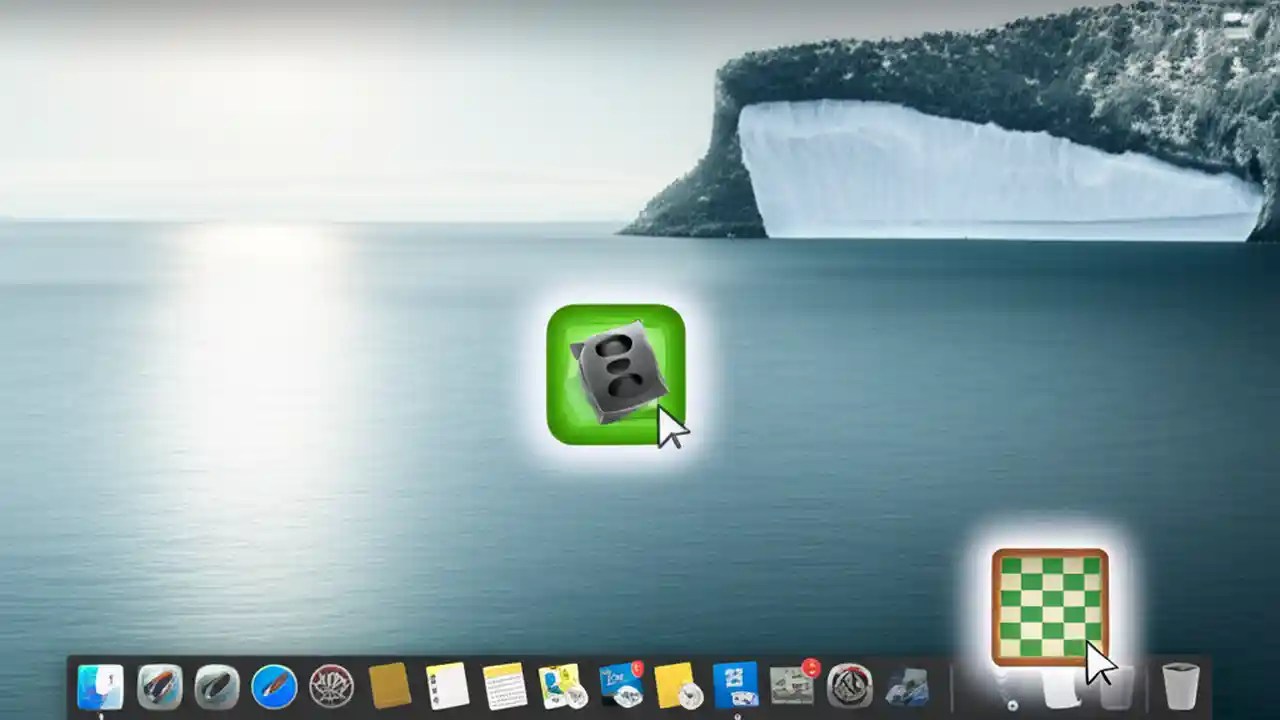Viewport: 1280px width, 720px height.
Task: Open the Downloads stack beside the Trash
Action: coord(1062,690)
